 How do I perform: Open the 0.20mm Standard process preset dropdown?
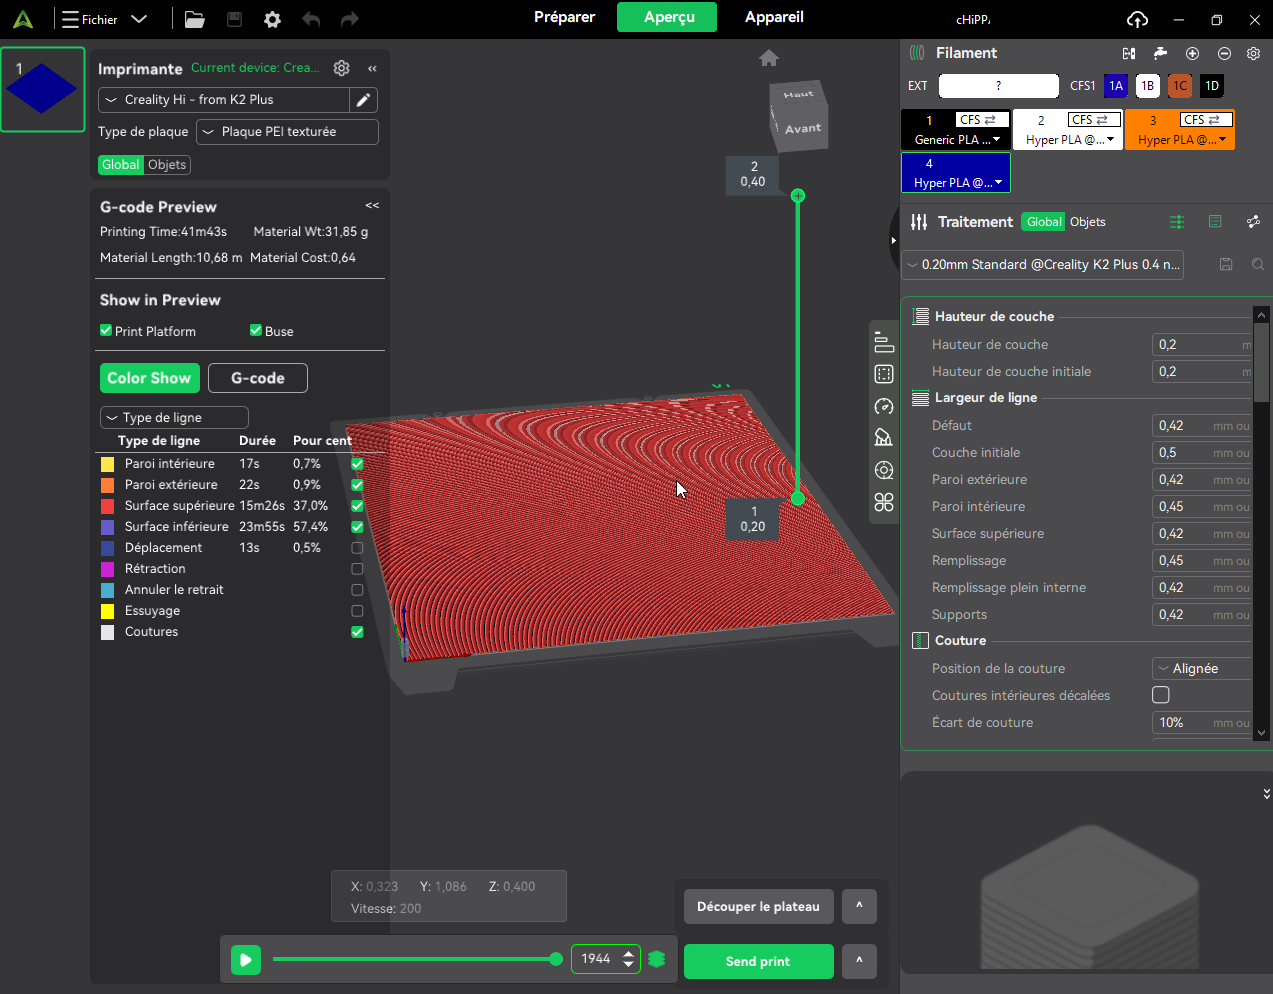click(1043, 265)
